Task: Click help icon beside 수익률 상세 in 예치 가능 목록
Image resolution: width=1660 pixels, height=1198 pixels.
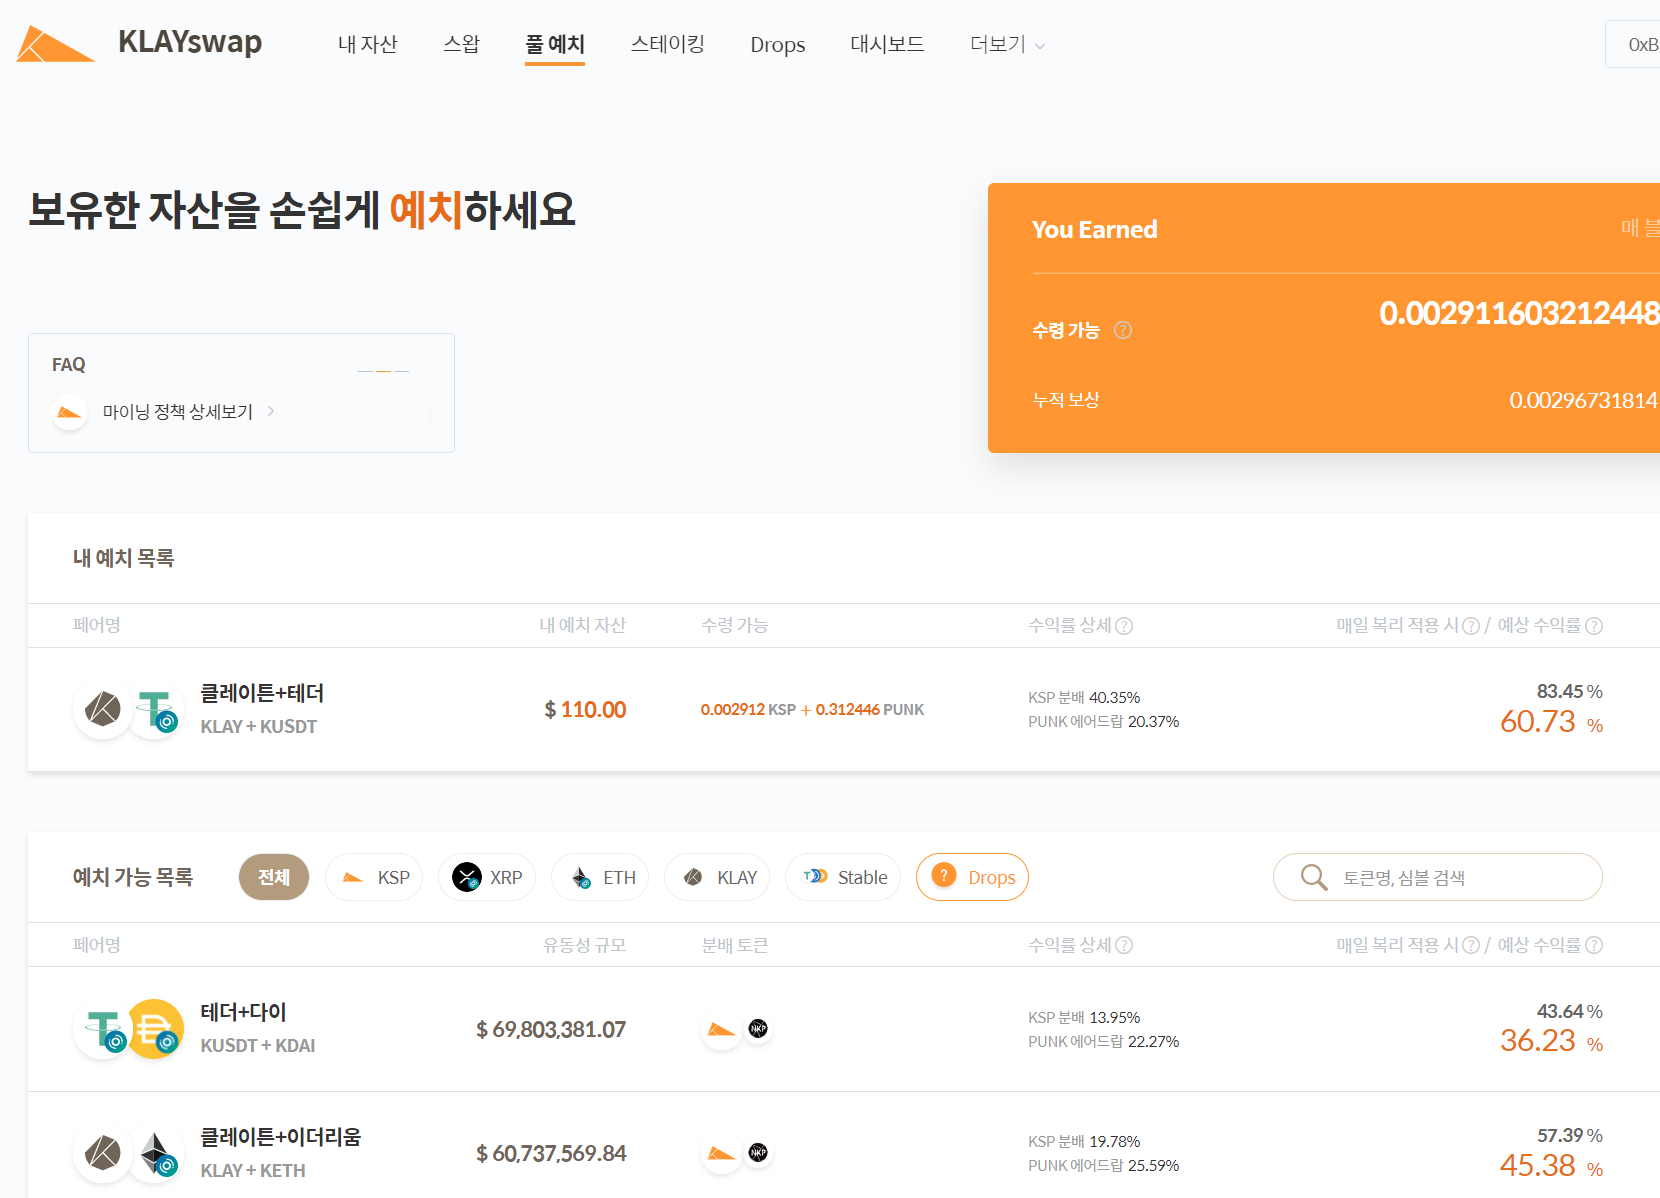Action: pyautogui.click(x=1124, y=946)
